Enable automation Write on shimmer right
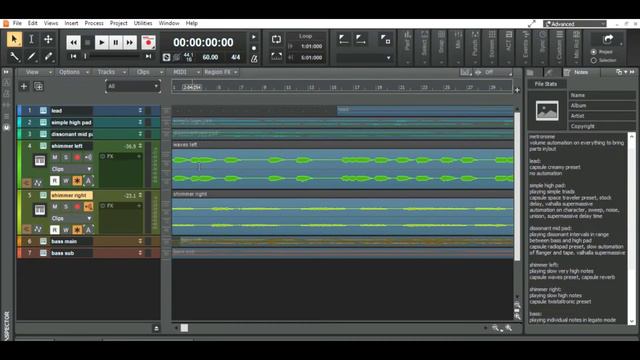This screenshot has height=360, width=640. [x=66, y=230]
